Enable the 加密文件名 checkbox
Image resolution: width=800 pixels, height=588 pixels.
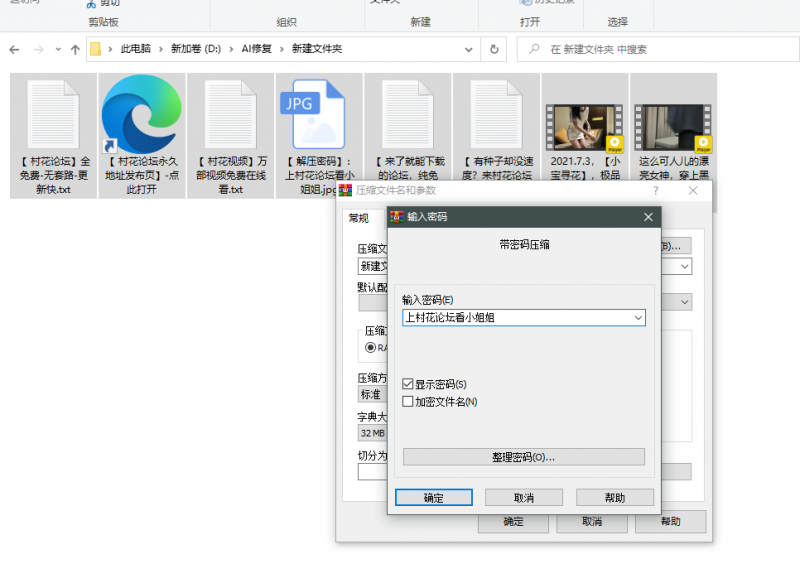[x=408, y=402]
